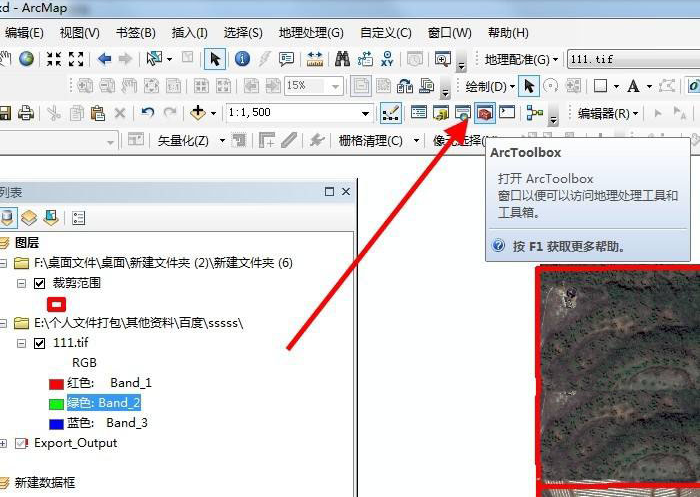The image size is (700, 497).
Task: Activate the Select Features tool
Action: (x=154, y=58)
